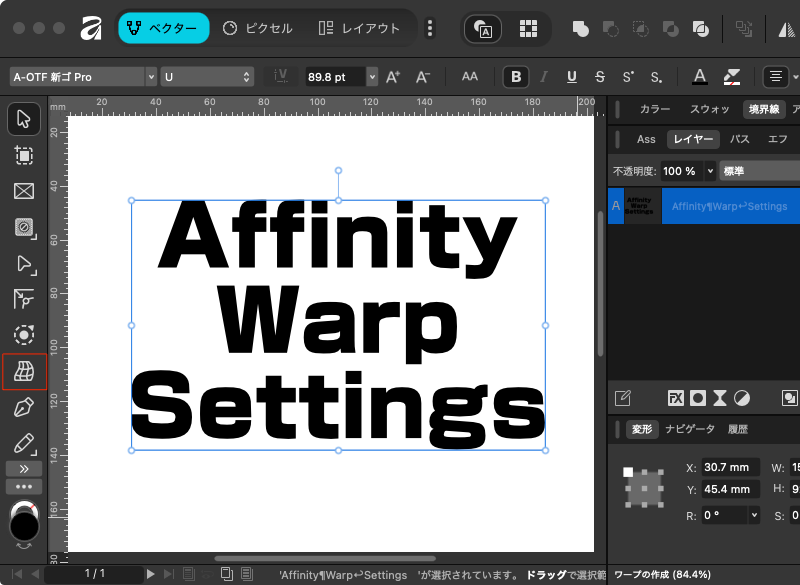Switch to the ピクセル studio tab
This screenshot has width=800, height=585.
point(259,28)
